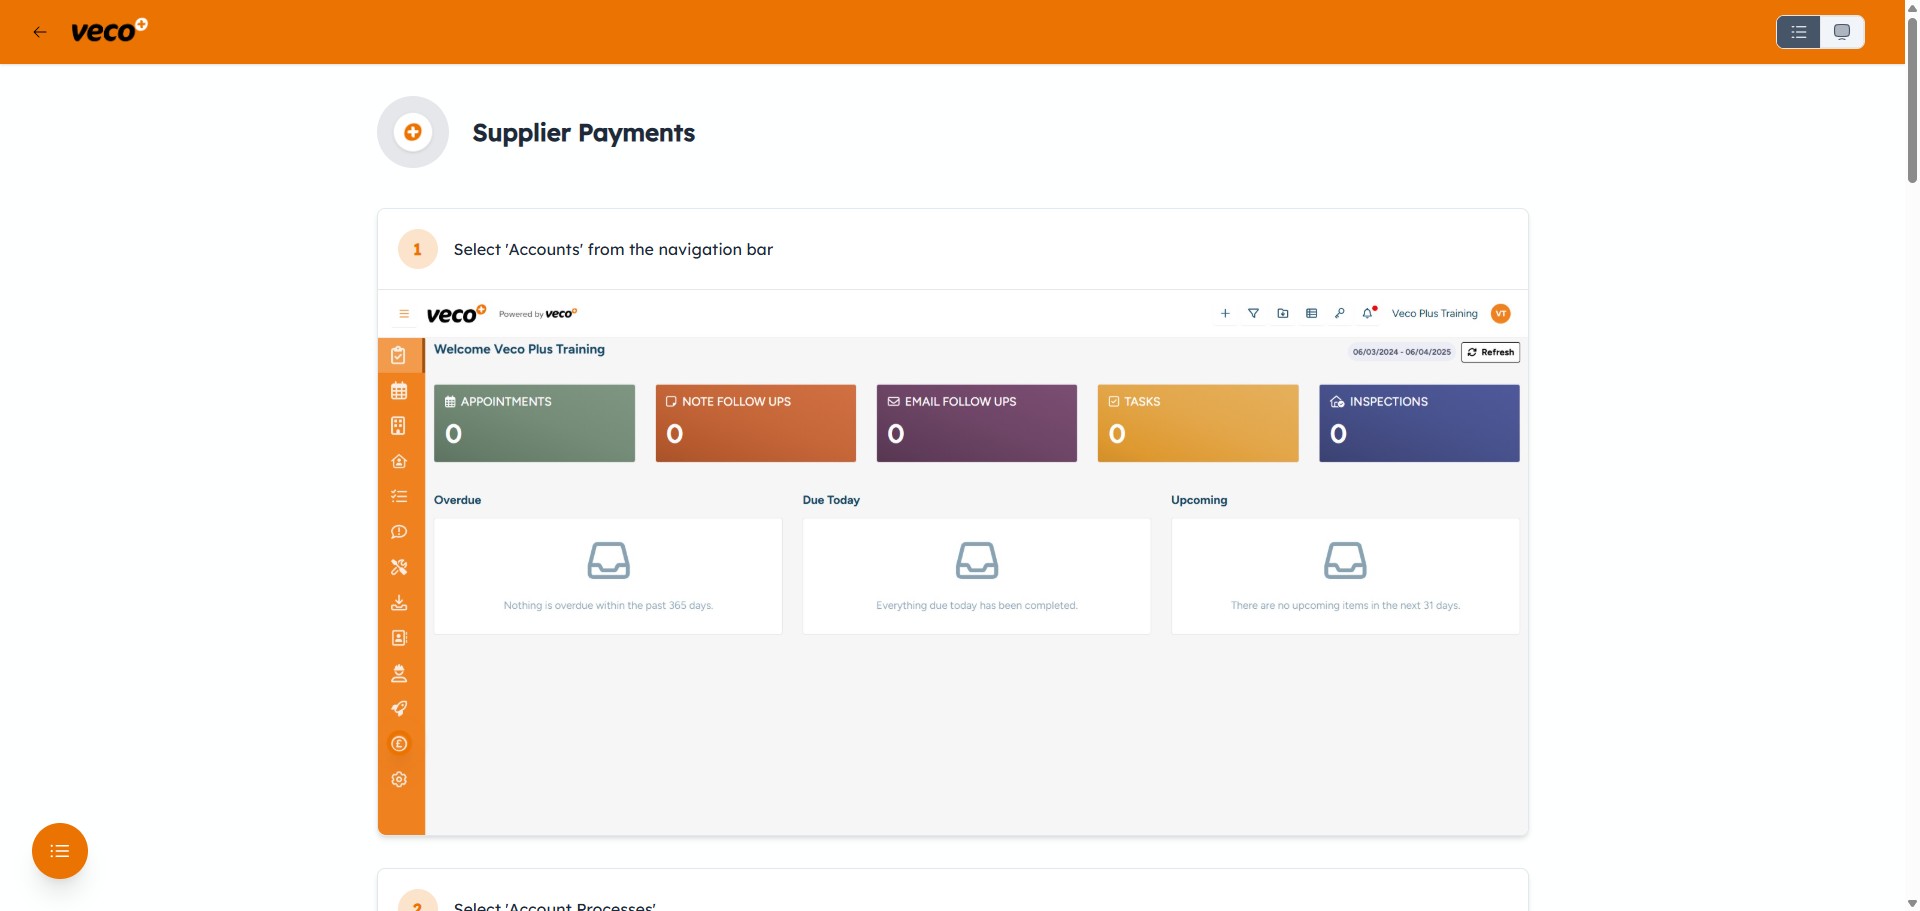Open the Maintenance tools sidebar icon
The height and width of the screenshot is (911, 1920).
(x=399, y=567)
